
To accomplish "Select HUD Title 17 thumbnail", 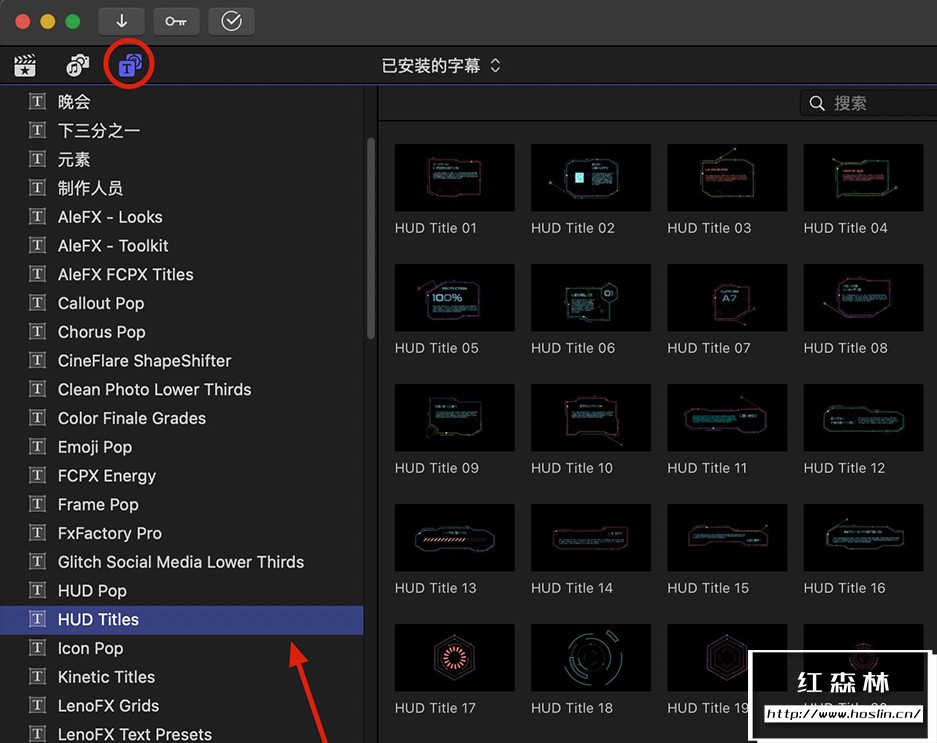I will point(455,658).
